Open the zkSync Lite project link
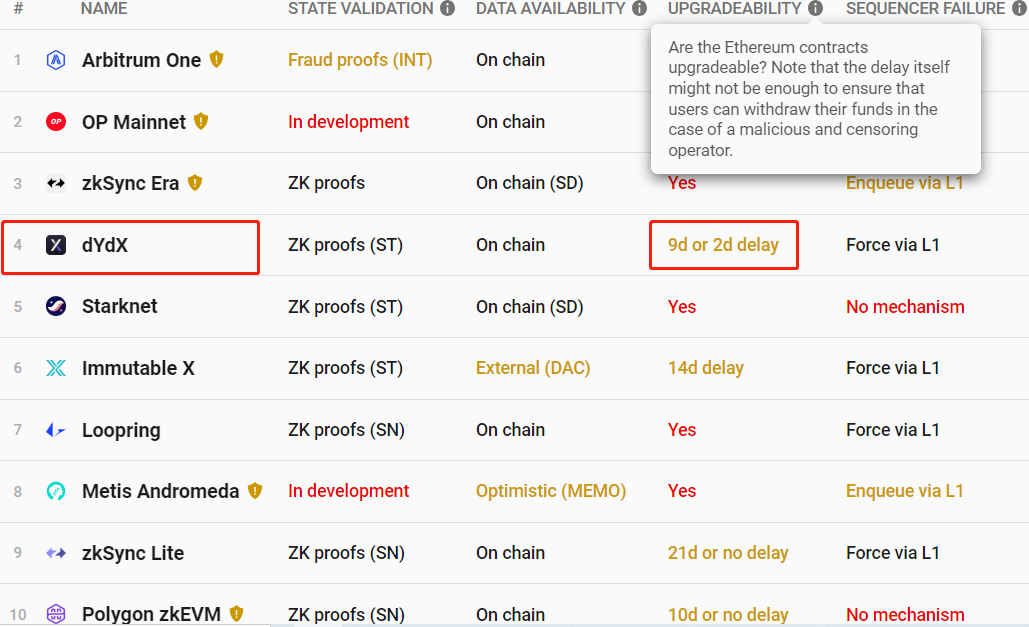Image resolution: width=1029 pixels, height=627 pixels. [x=133, y=553]
